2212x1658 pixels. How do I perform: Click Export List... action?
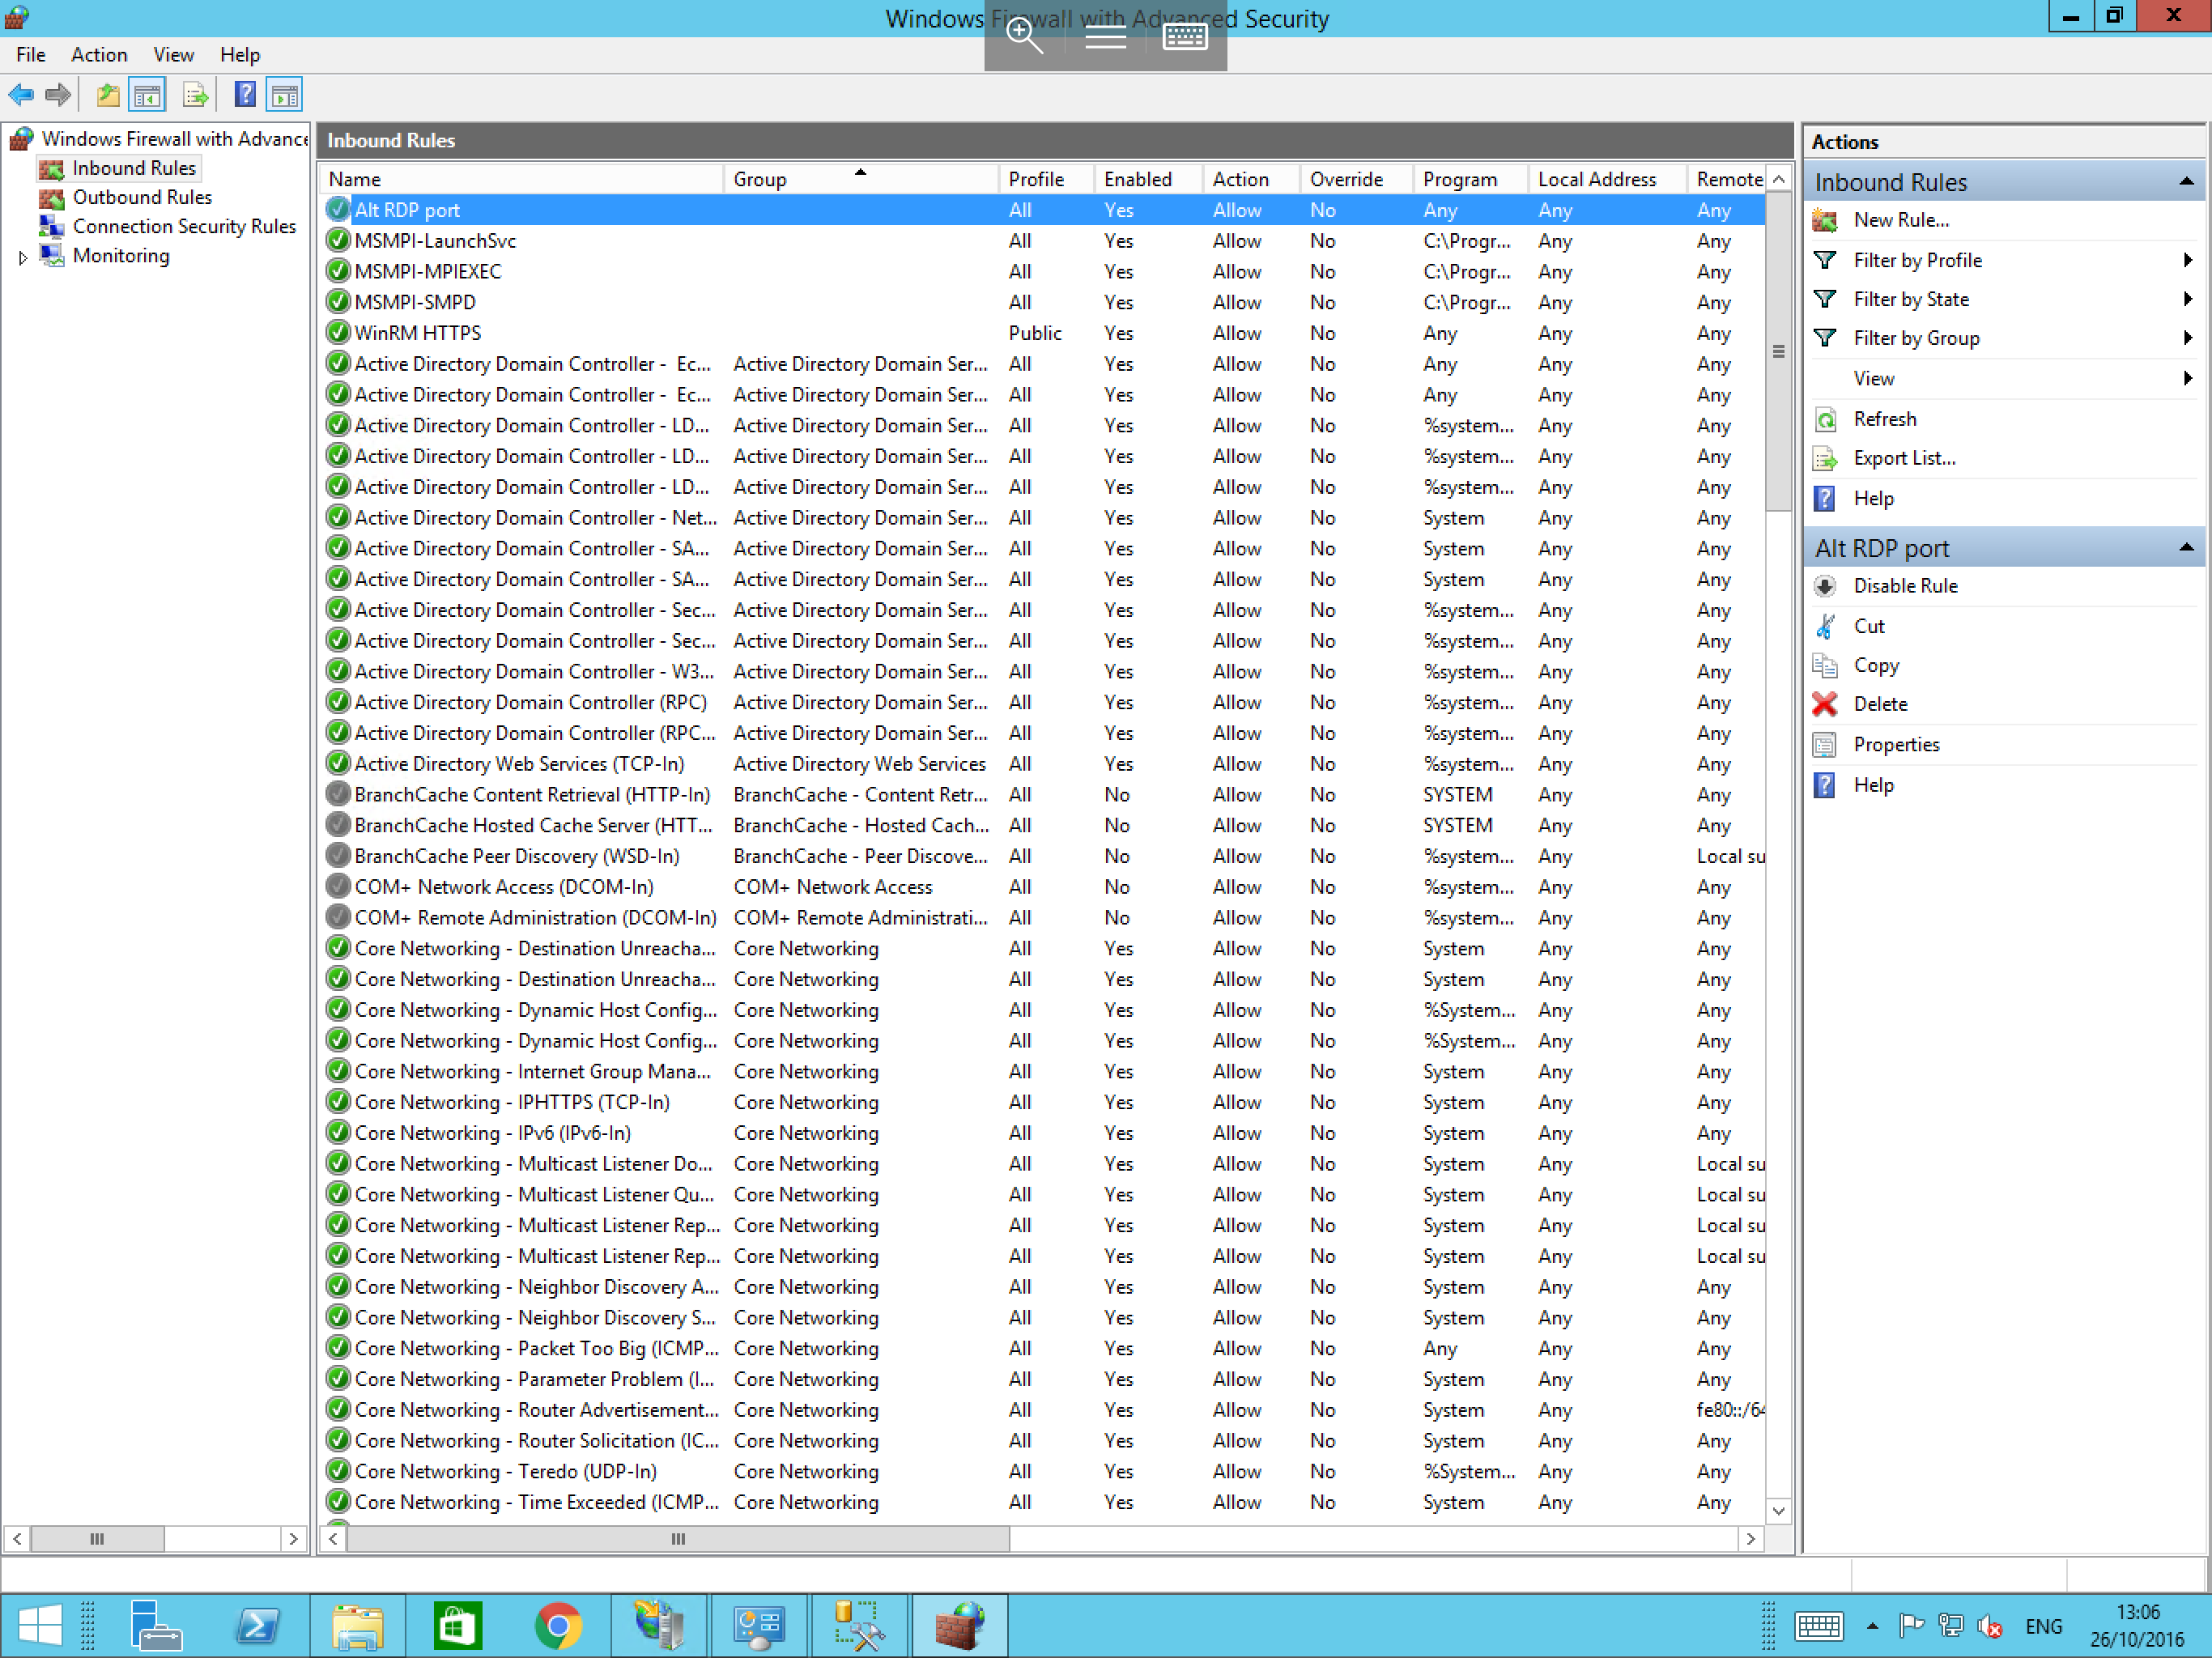(x=1904, y=459)
